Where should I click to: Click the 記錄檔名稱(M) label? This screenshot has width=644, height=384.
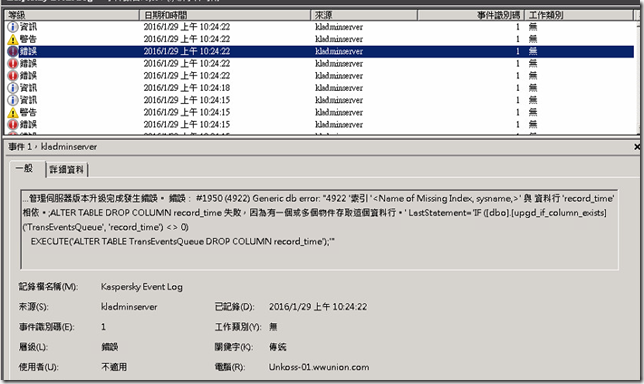[48, 287]
